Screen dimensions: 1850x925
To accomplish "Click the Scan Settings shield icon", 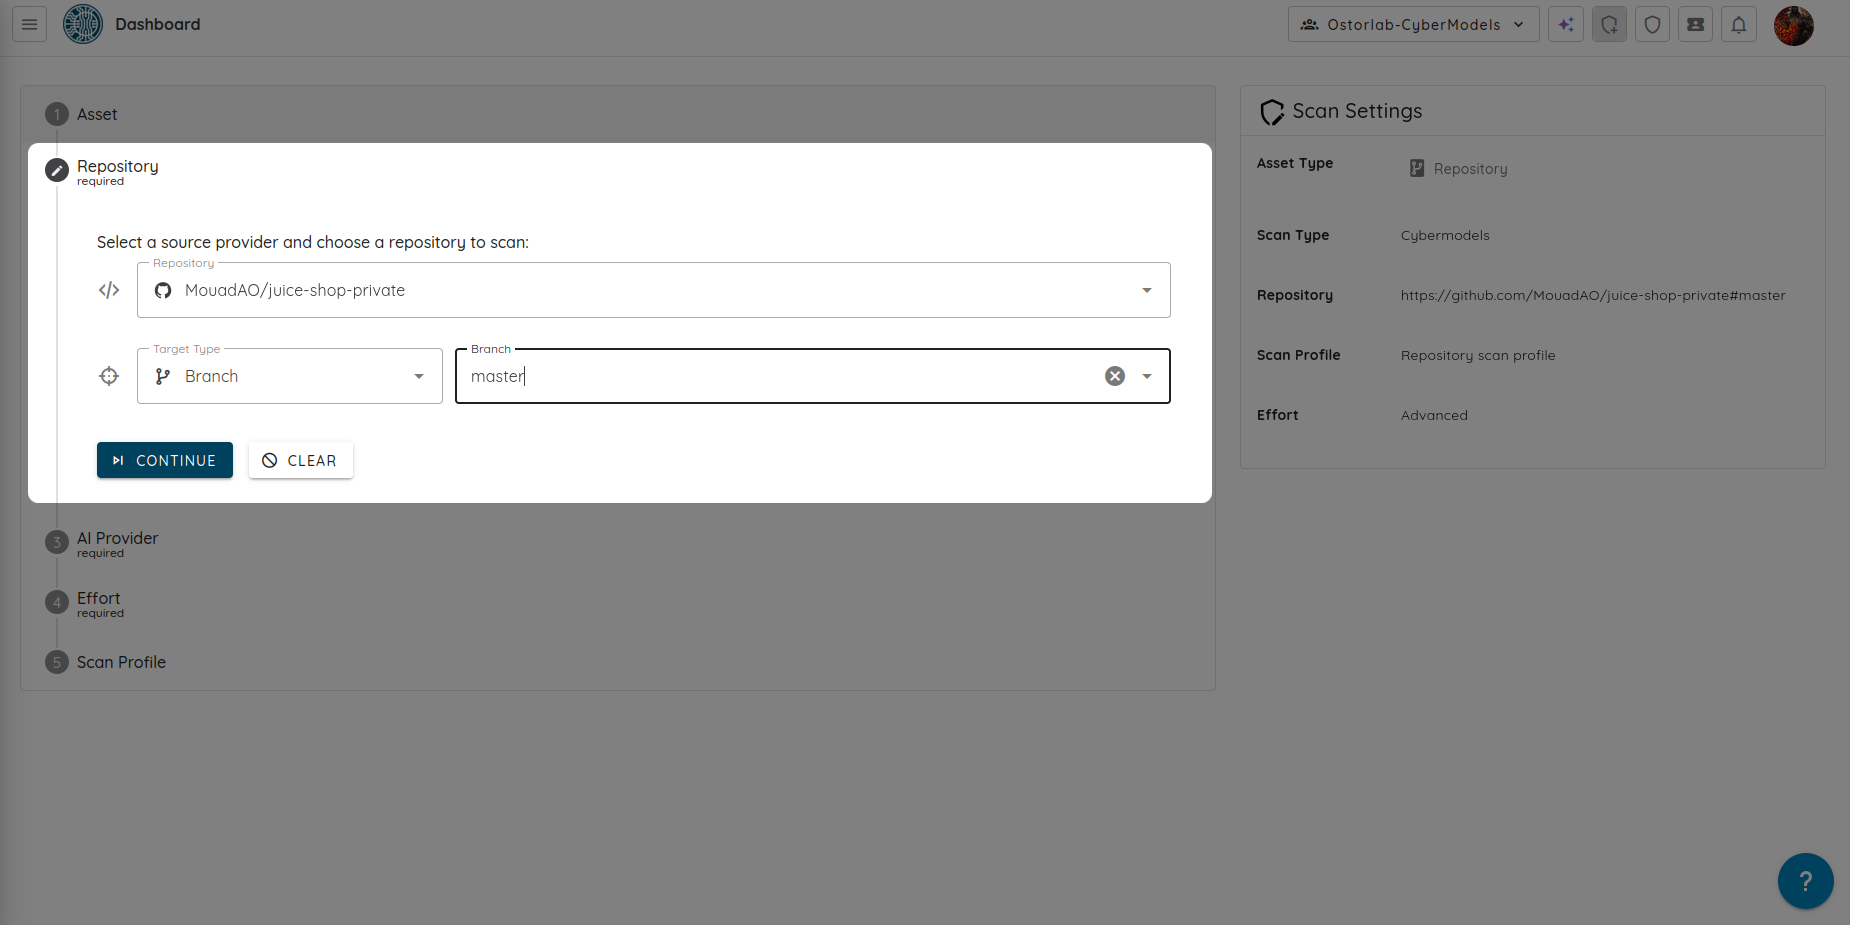I will (x=1272, y=112).
